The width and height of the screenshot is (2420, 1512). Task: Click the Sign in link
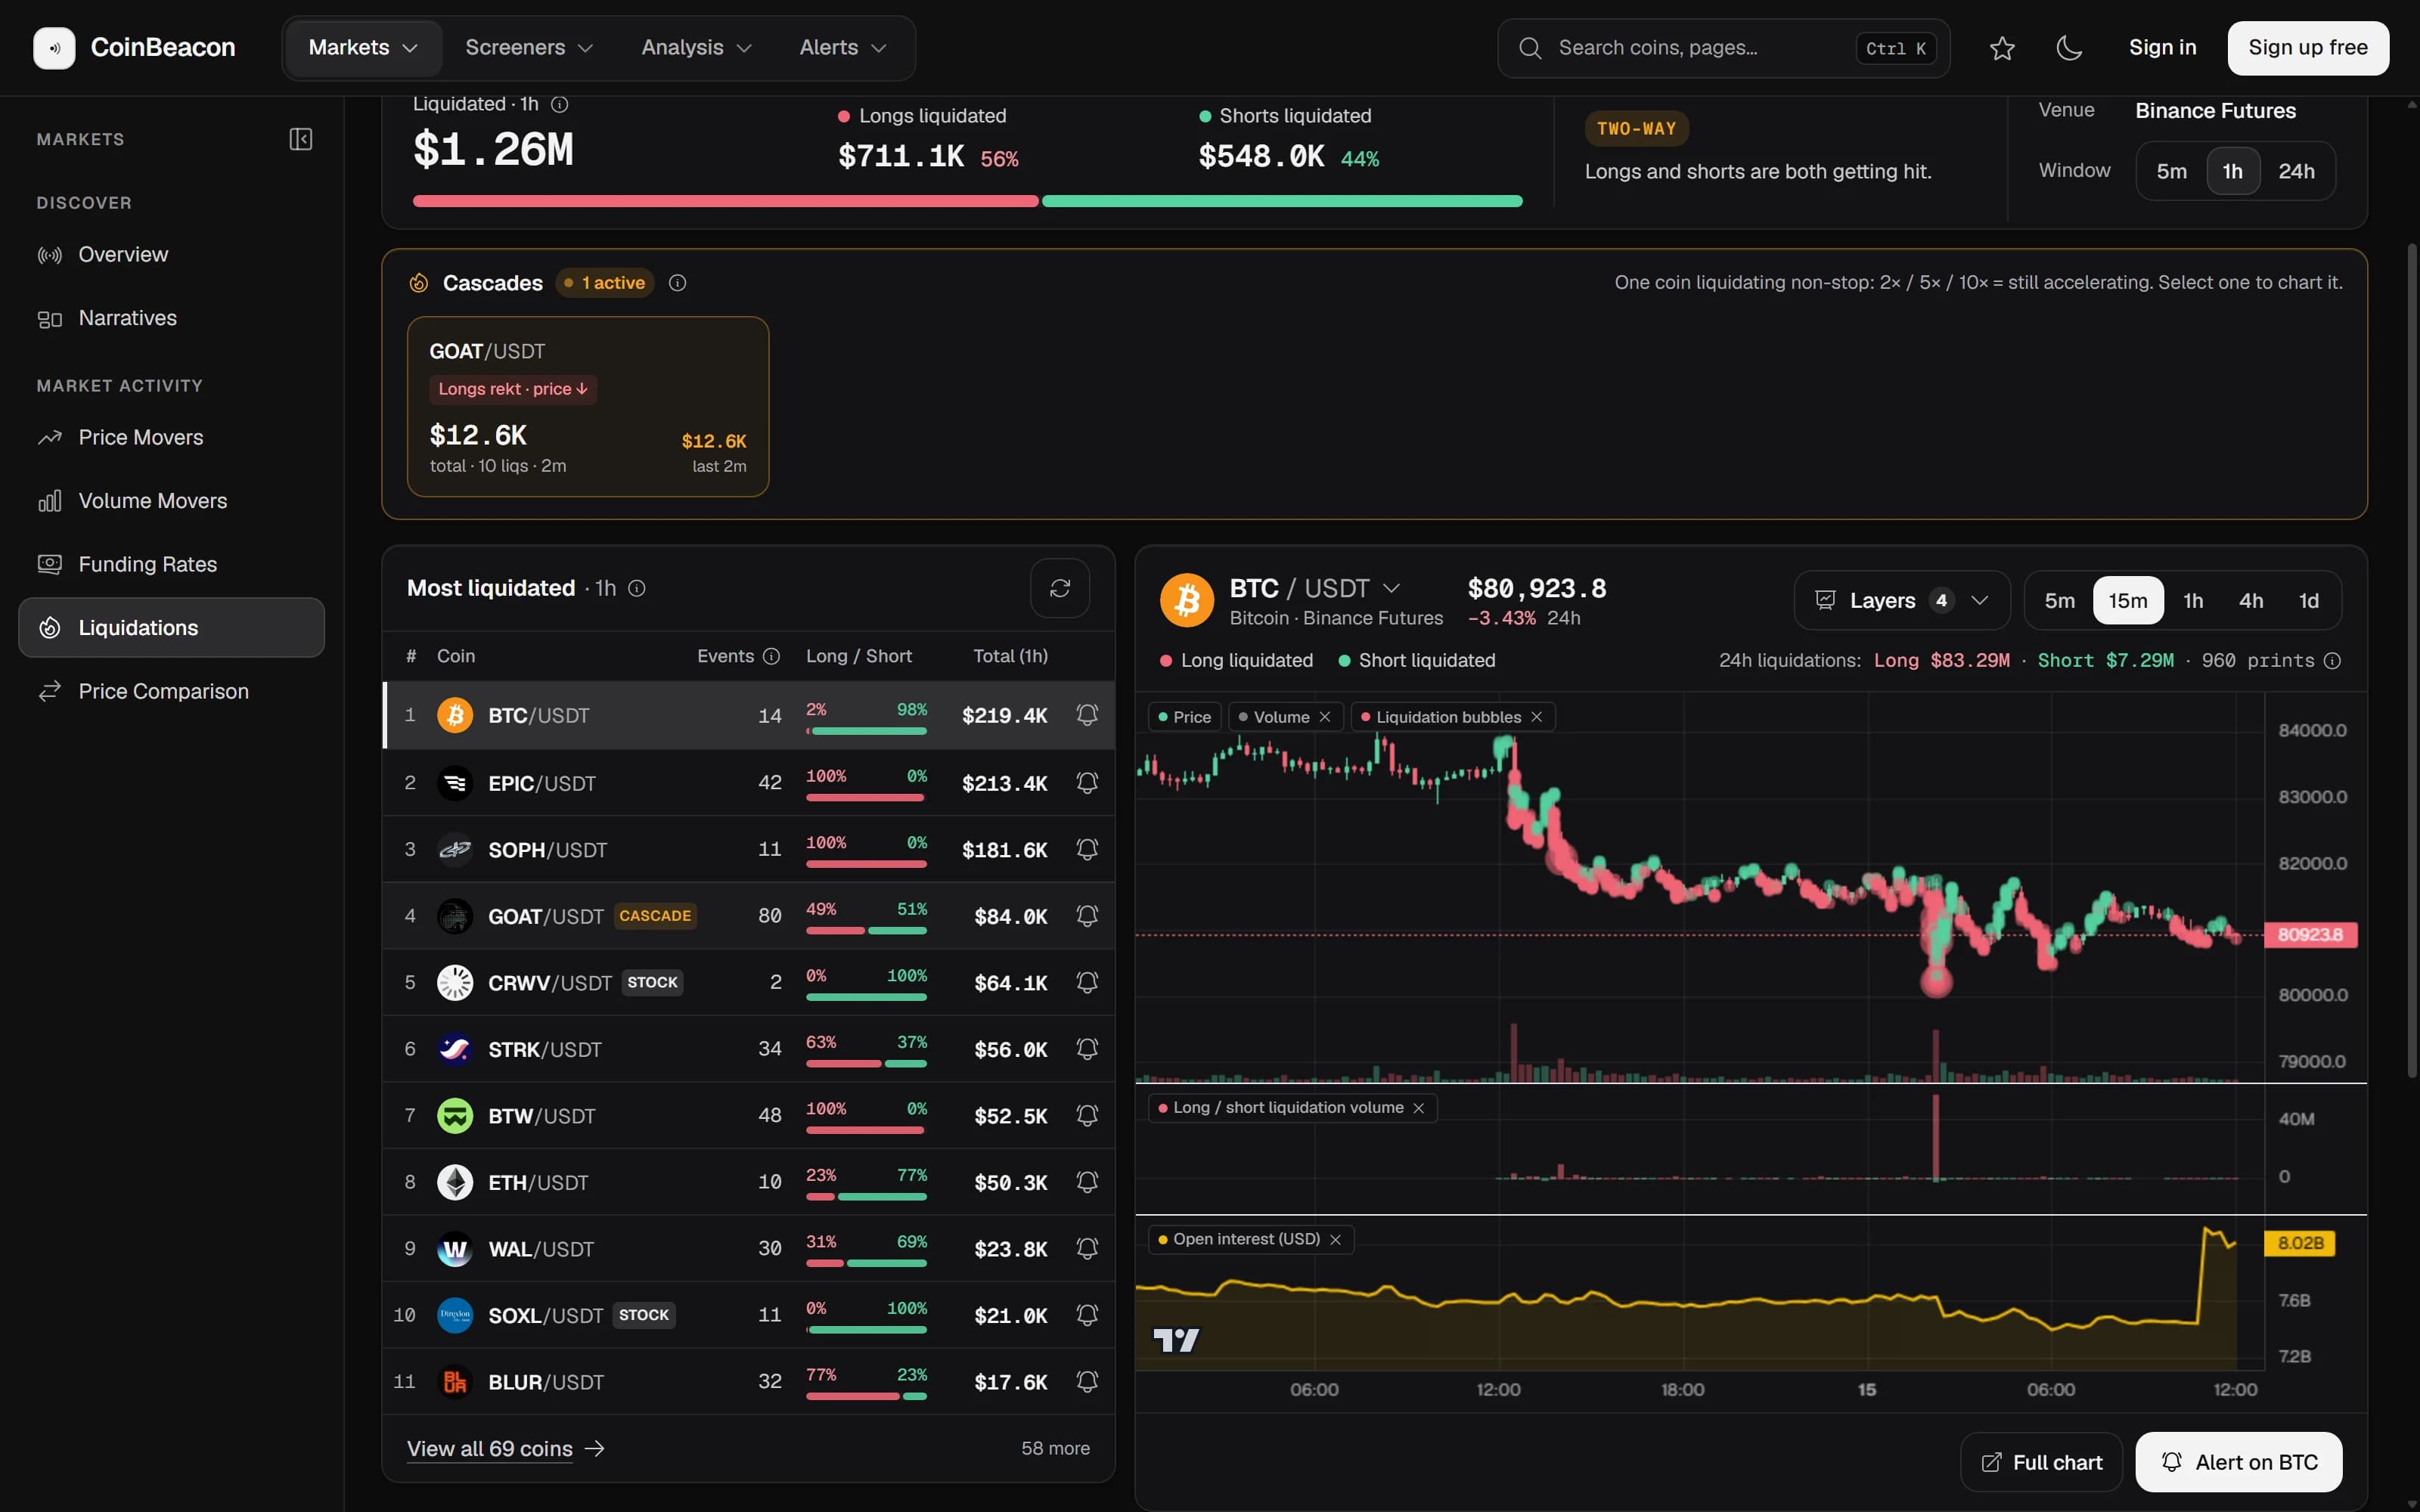[x=2162, y=48]
